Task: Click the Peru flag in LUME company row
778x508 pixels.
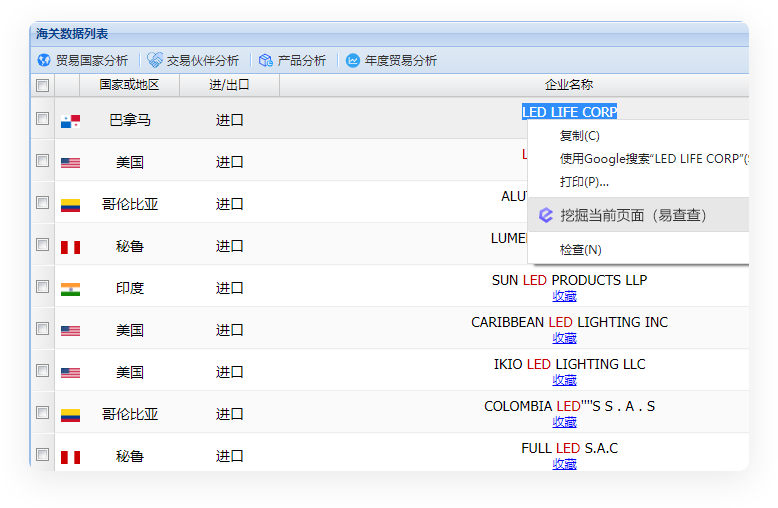Action: (70, 247)
